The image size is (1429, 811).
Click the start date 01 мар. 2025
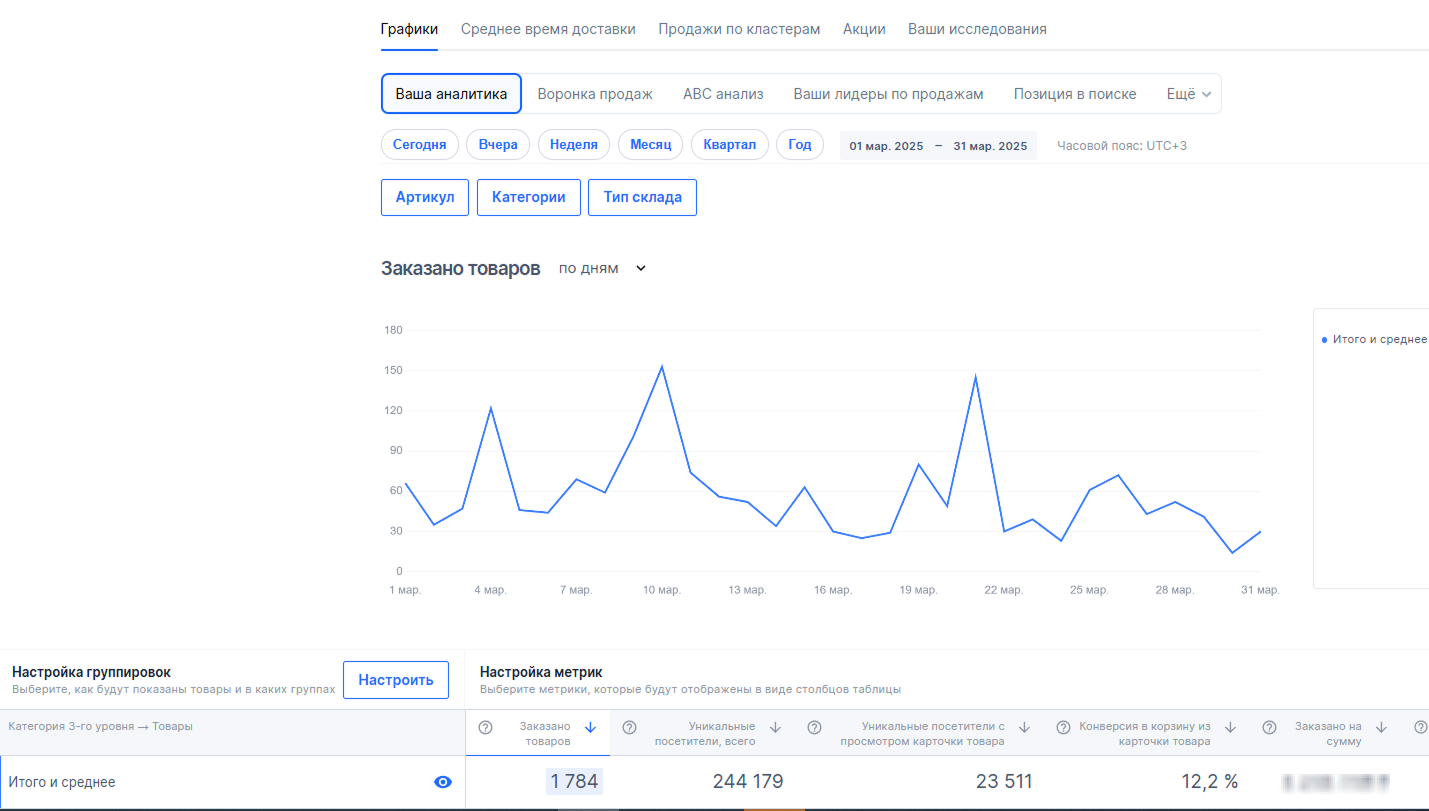(886, 146)
